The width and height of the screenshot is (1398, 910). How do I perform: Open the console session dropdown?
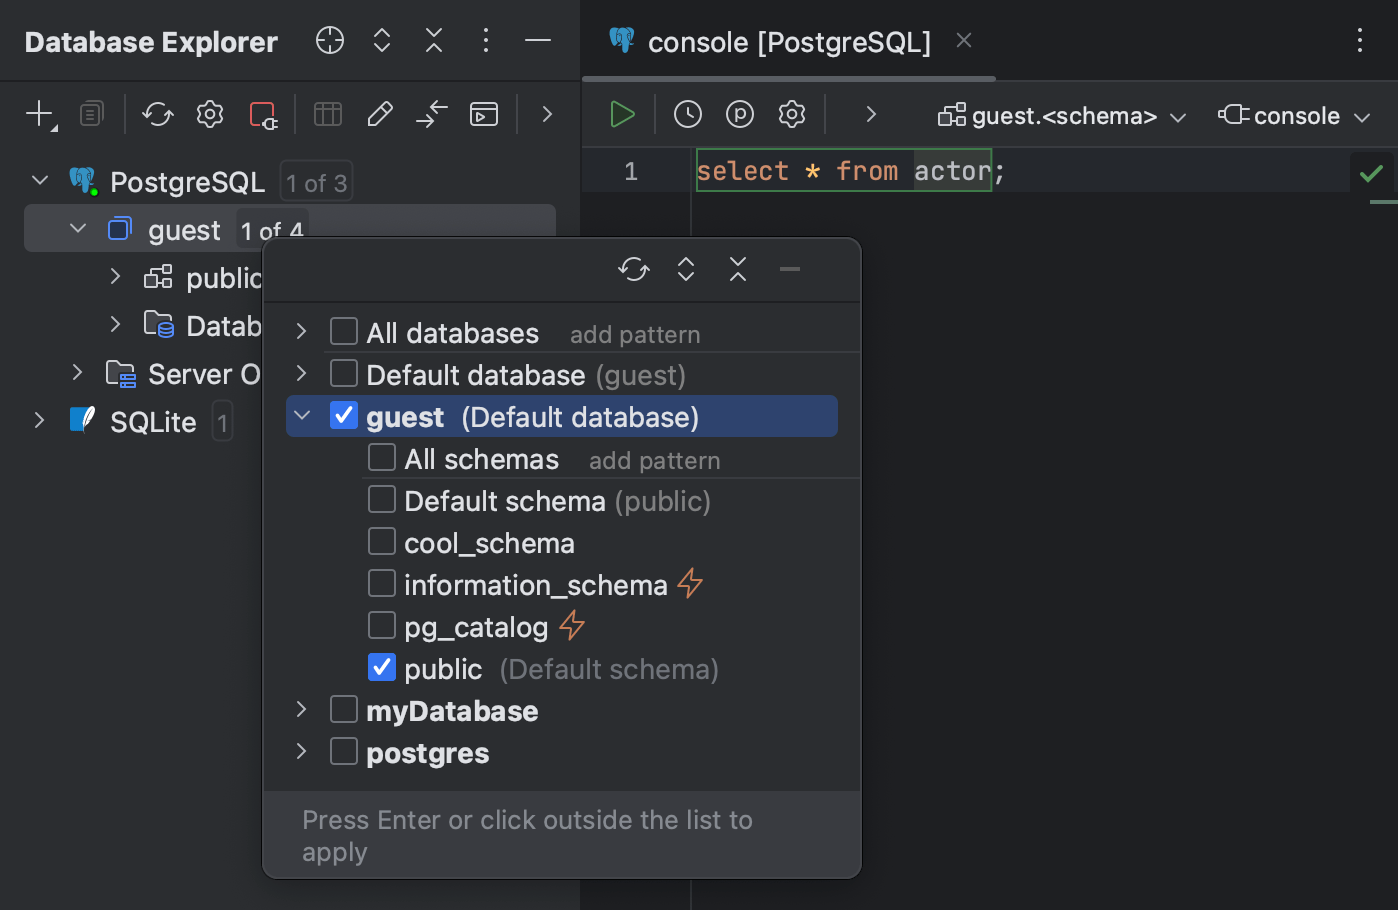click(x=1295, y=114)
